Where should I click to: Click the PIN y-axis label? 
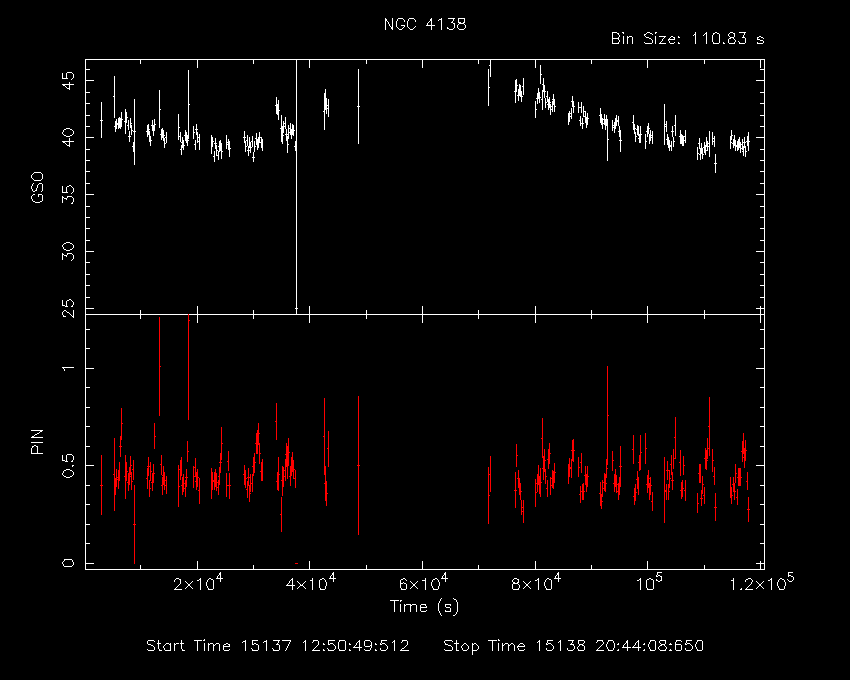[37, 441]
